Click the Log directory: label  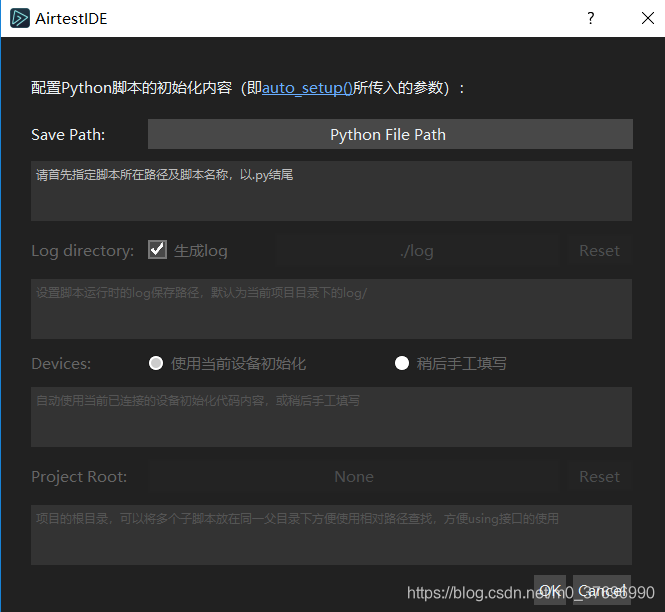(x=83, y=251)
